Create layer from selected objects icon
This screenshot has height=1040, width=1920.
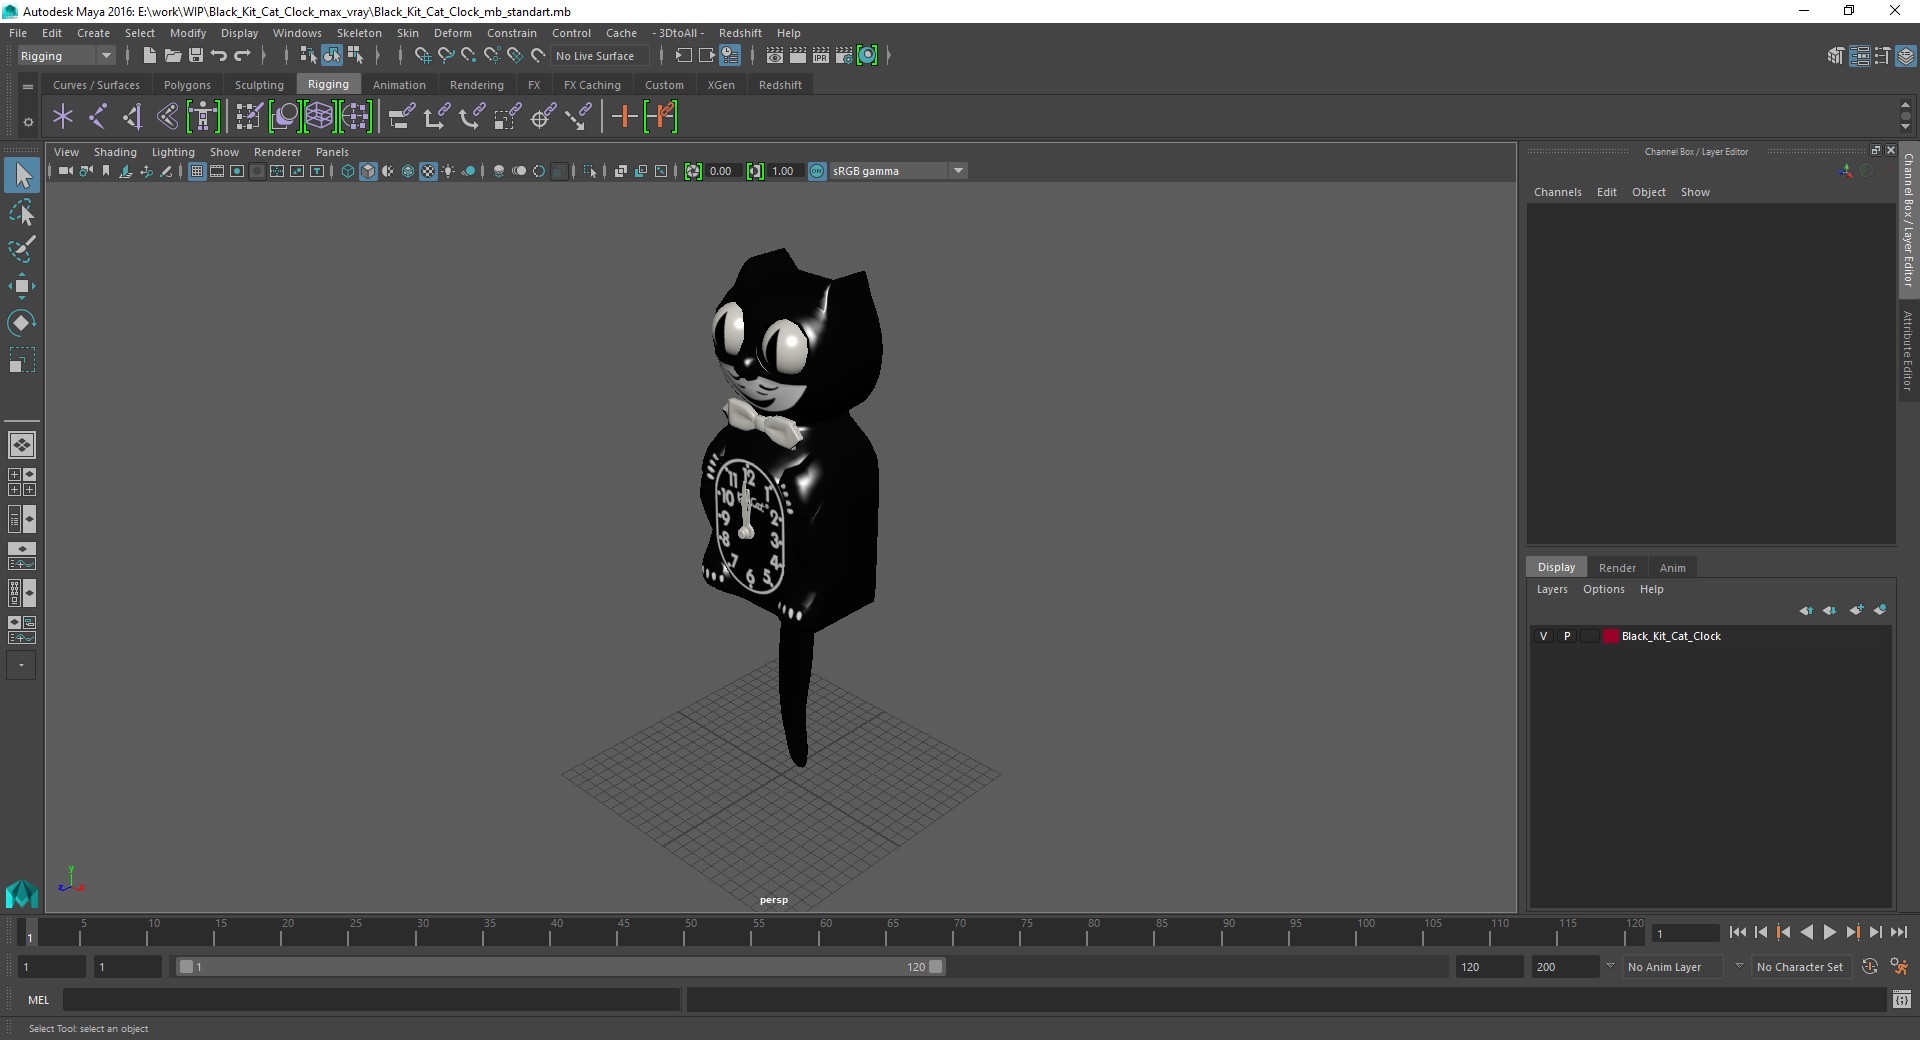click(x=1880, y=610)
